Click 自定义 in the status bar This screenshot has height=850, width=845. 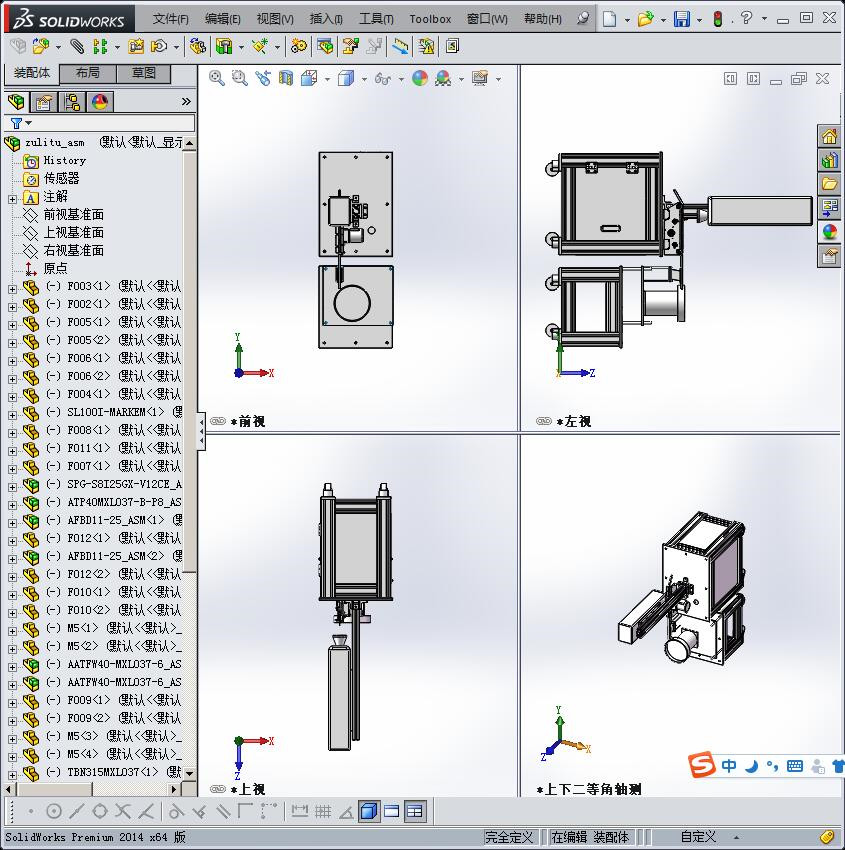click(698, 836)
